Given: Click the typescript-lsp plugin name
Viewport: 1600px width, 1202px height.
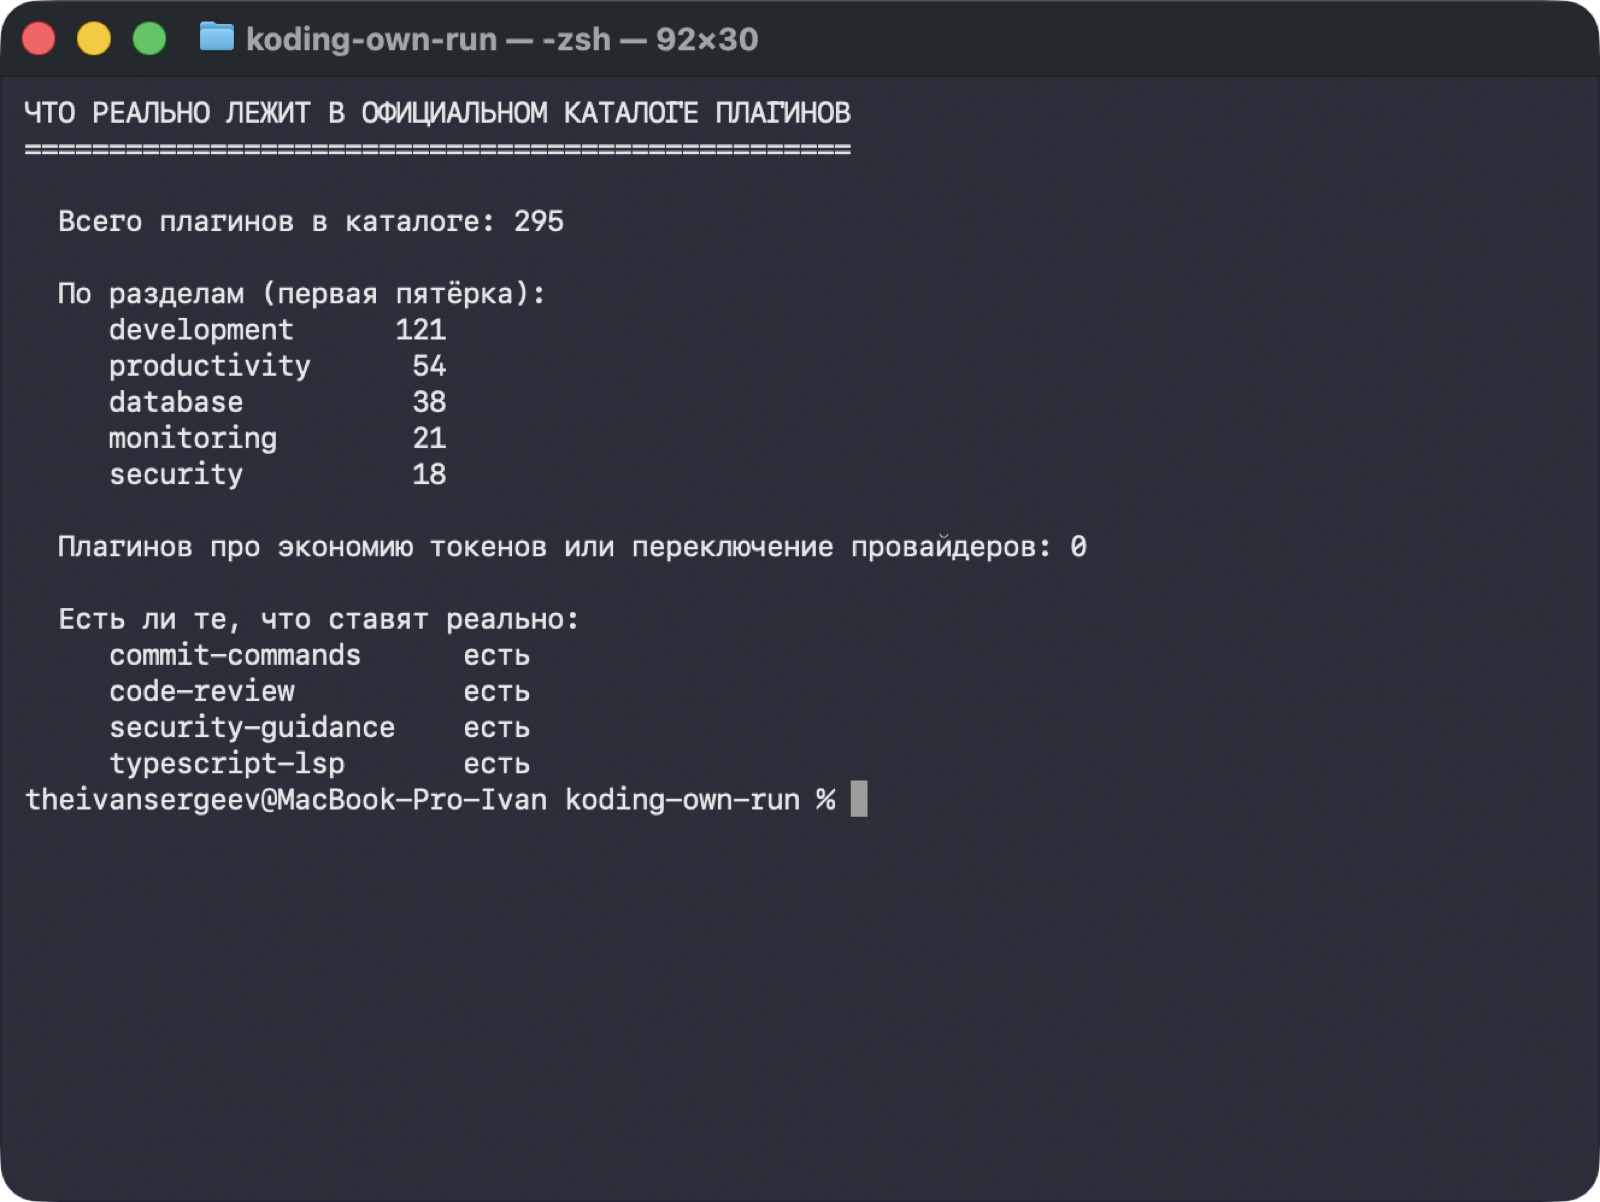Looking at the screenshot, I should pos(227,764).
